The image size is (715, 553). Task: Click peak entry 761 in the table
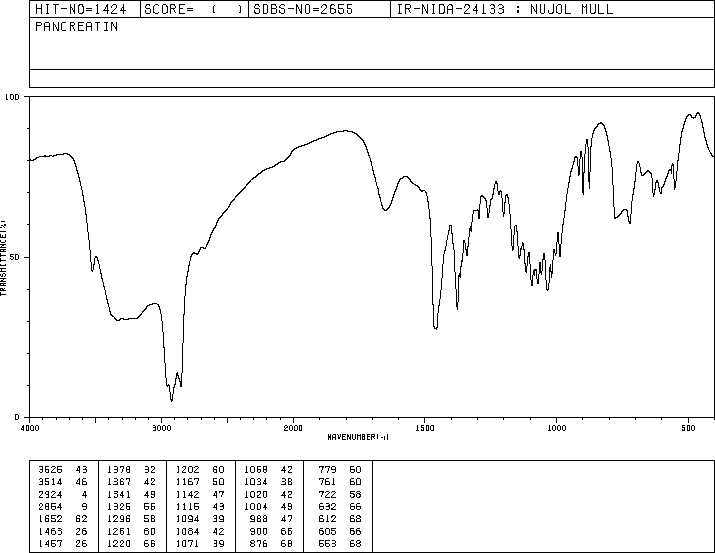[x=327, y=482]
